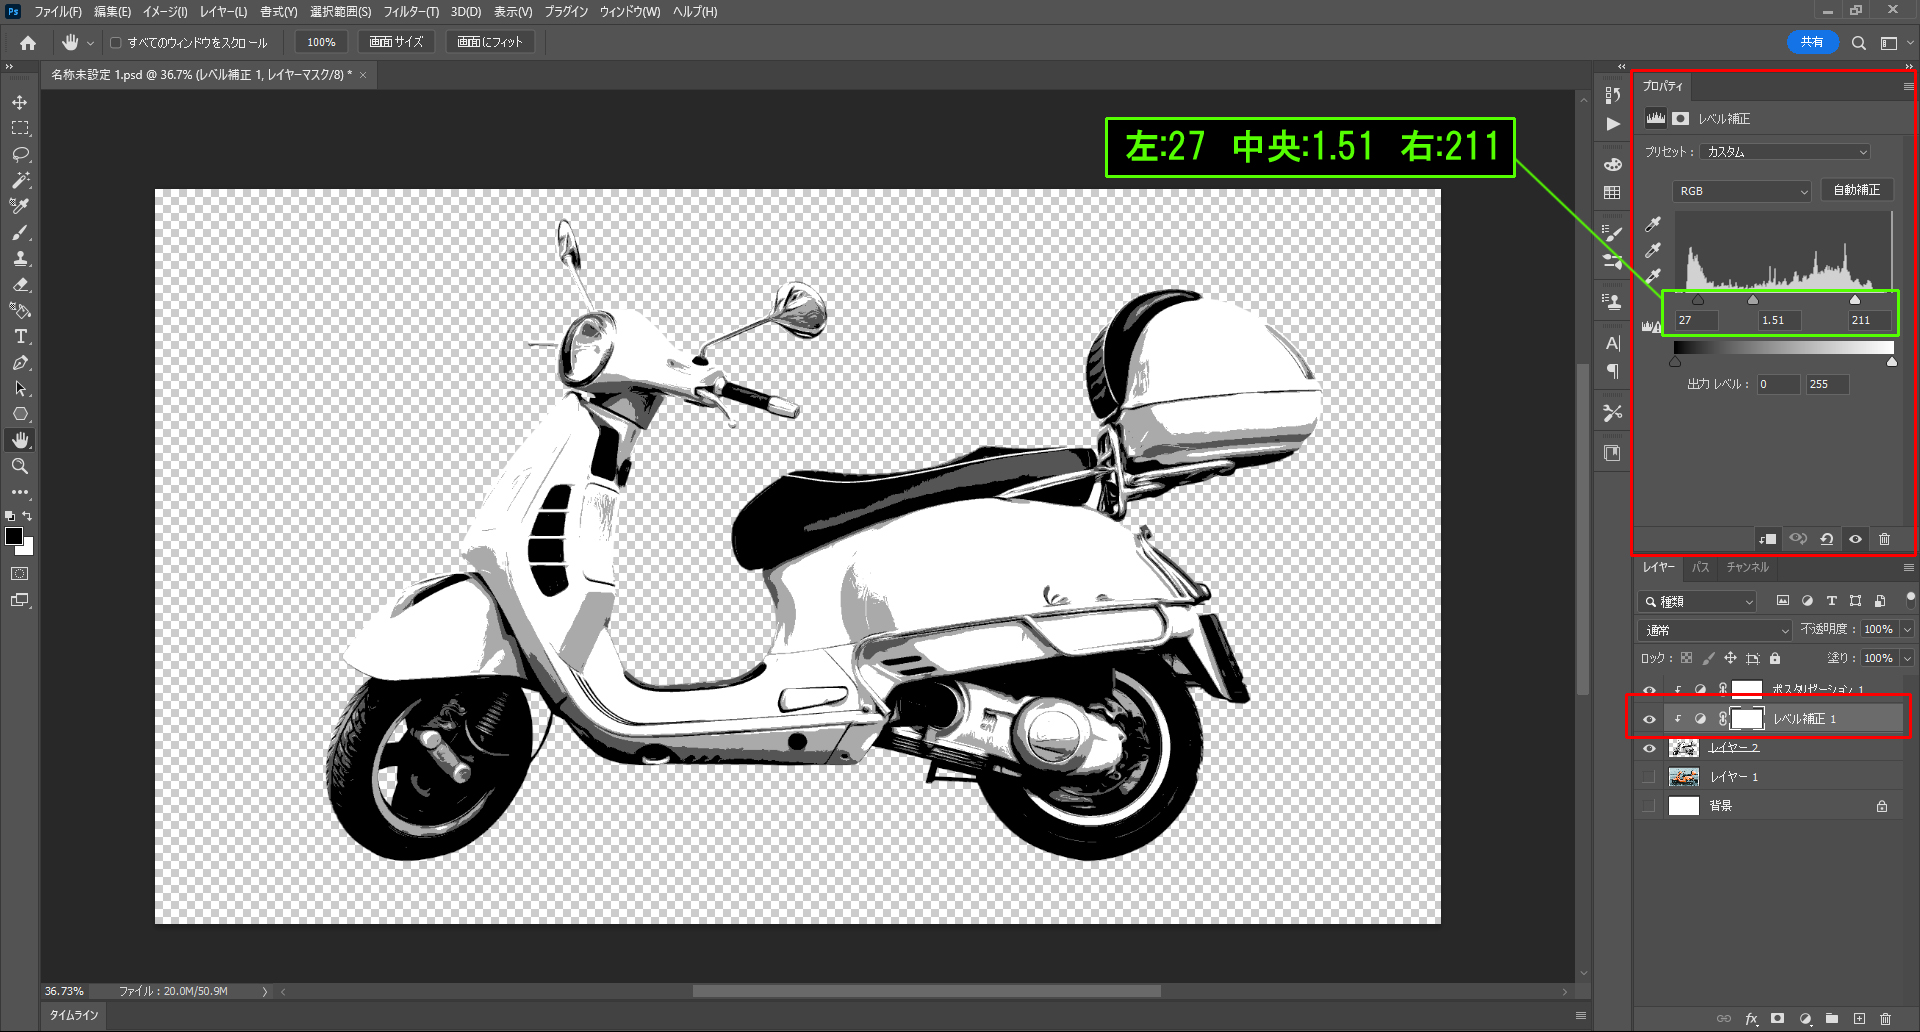The height and width of the screenshot is (1032, 1920).
Task: Click the midtone input field showing 1.51
Action: click(x=1778, y=320)
